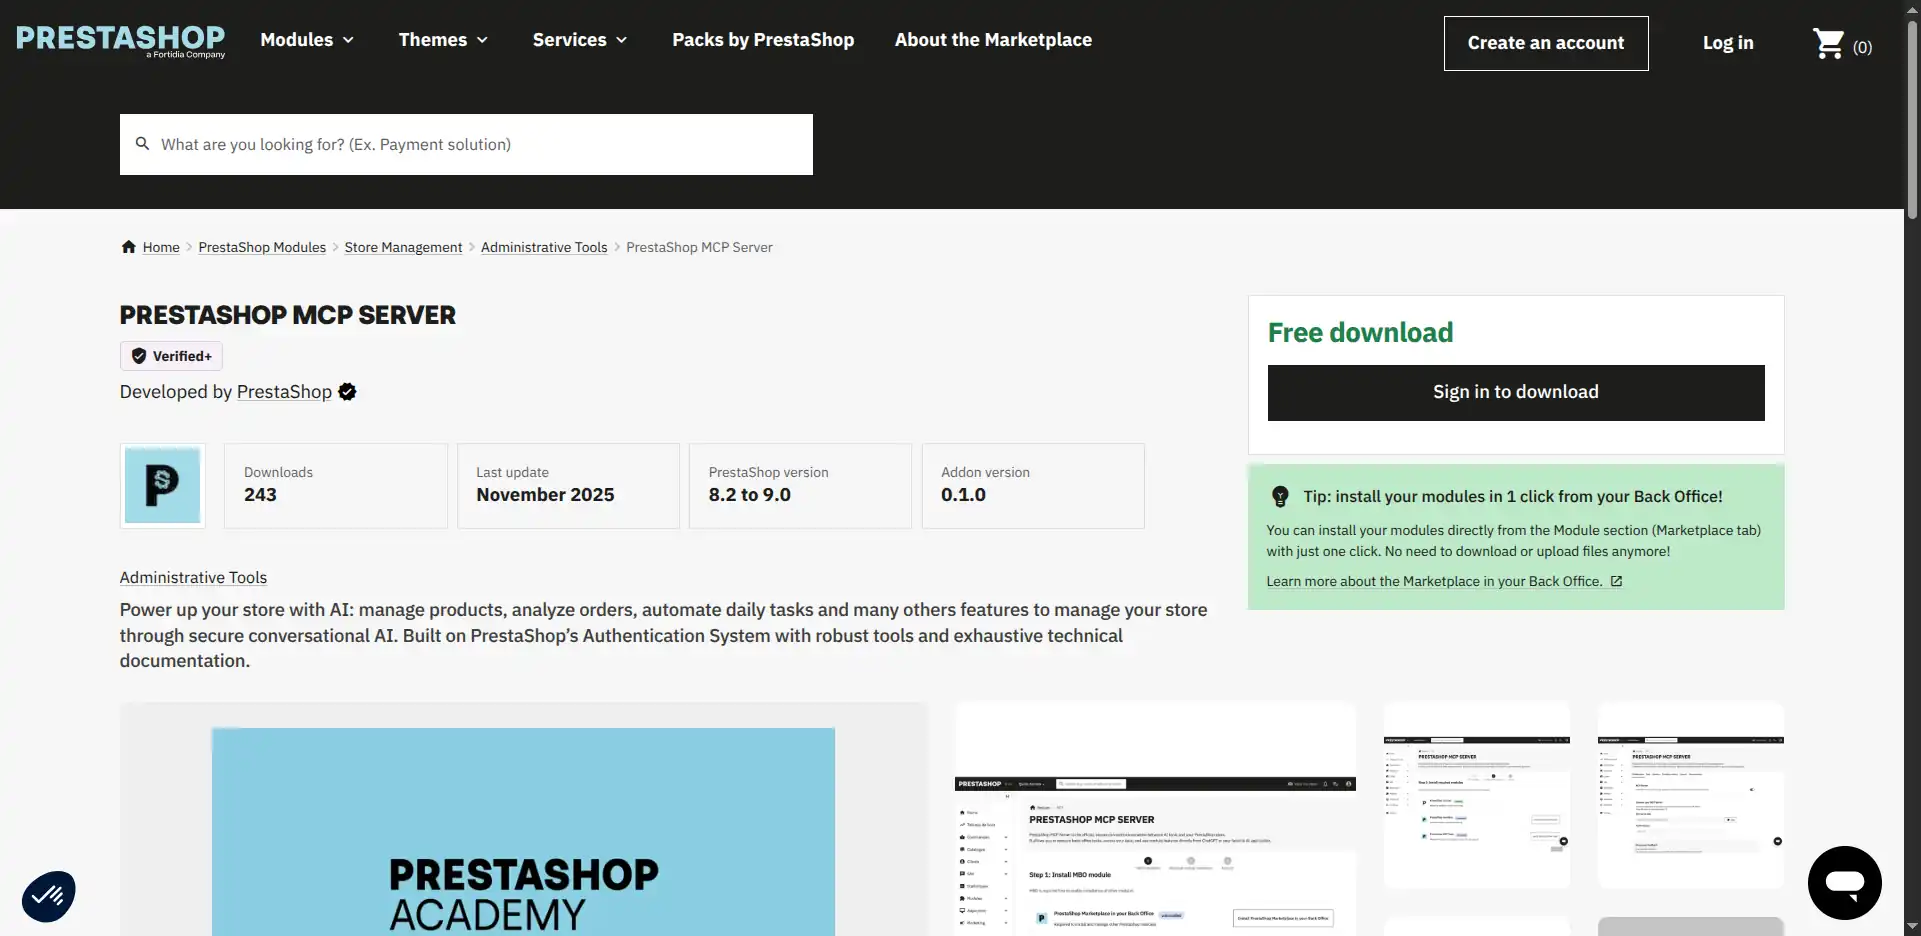Click the external link icon after Back Office link
The height and width of the screenshot is (936, 1921).
(x=1617, y=581)
